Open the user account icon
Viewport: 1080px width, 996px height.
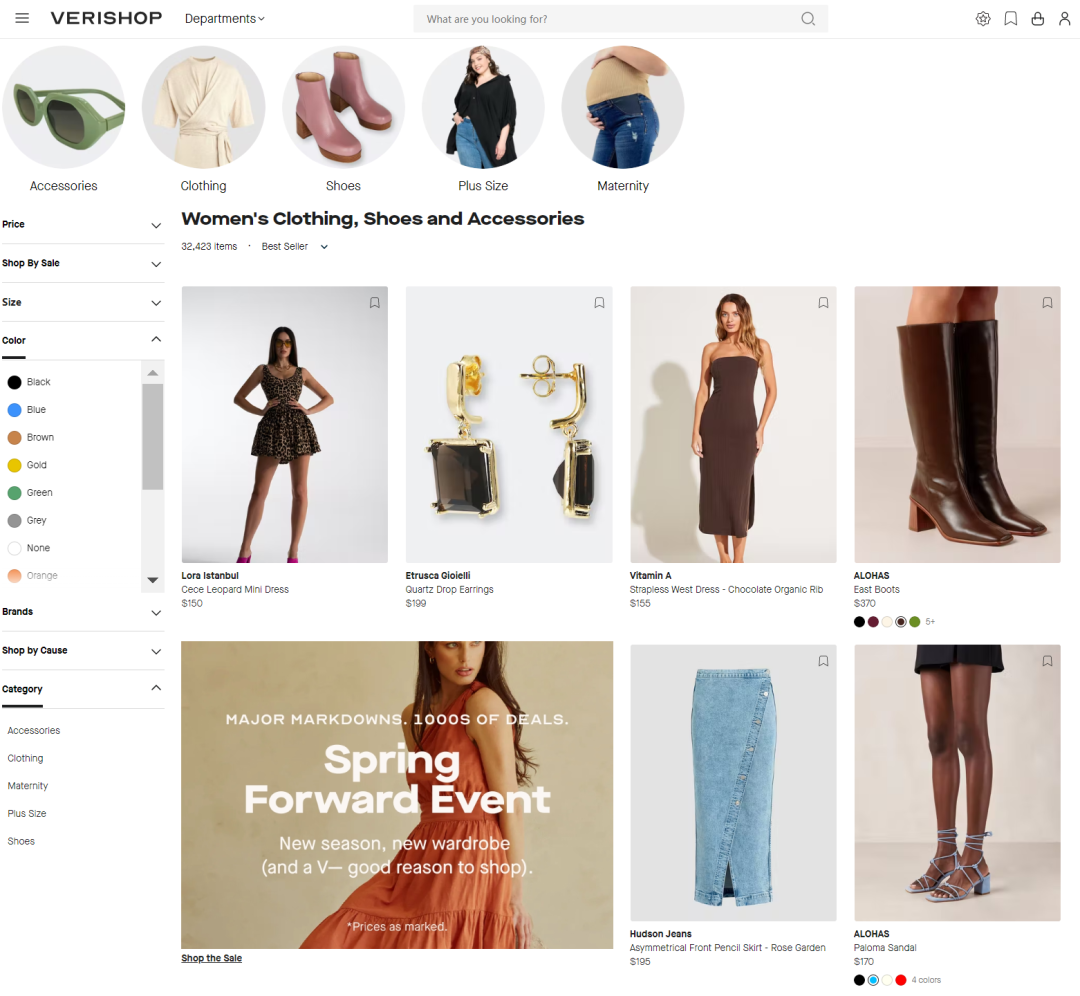coord(1064,19)
